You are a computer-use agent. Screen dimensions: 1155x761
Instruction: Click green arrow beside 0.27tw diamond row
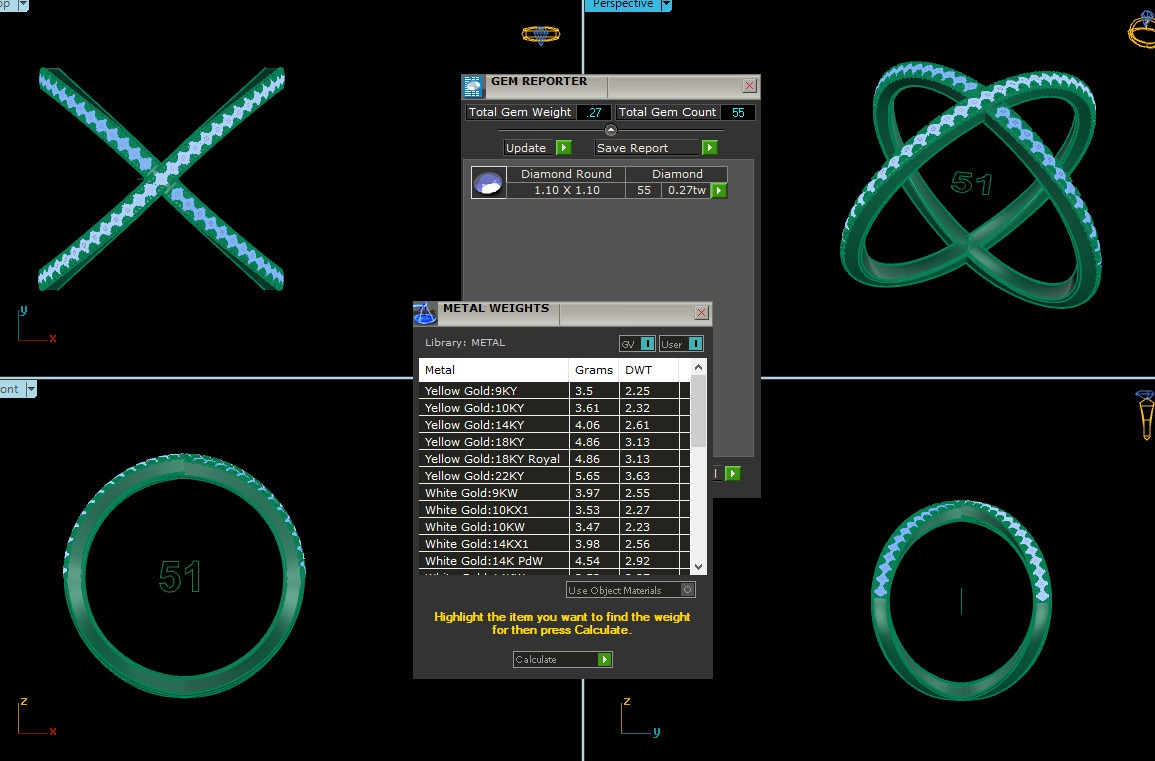click(718, 190)
